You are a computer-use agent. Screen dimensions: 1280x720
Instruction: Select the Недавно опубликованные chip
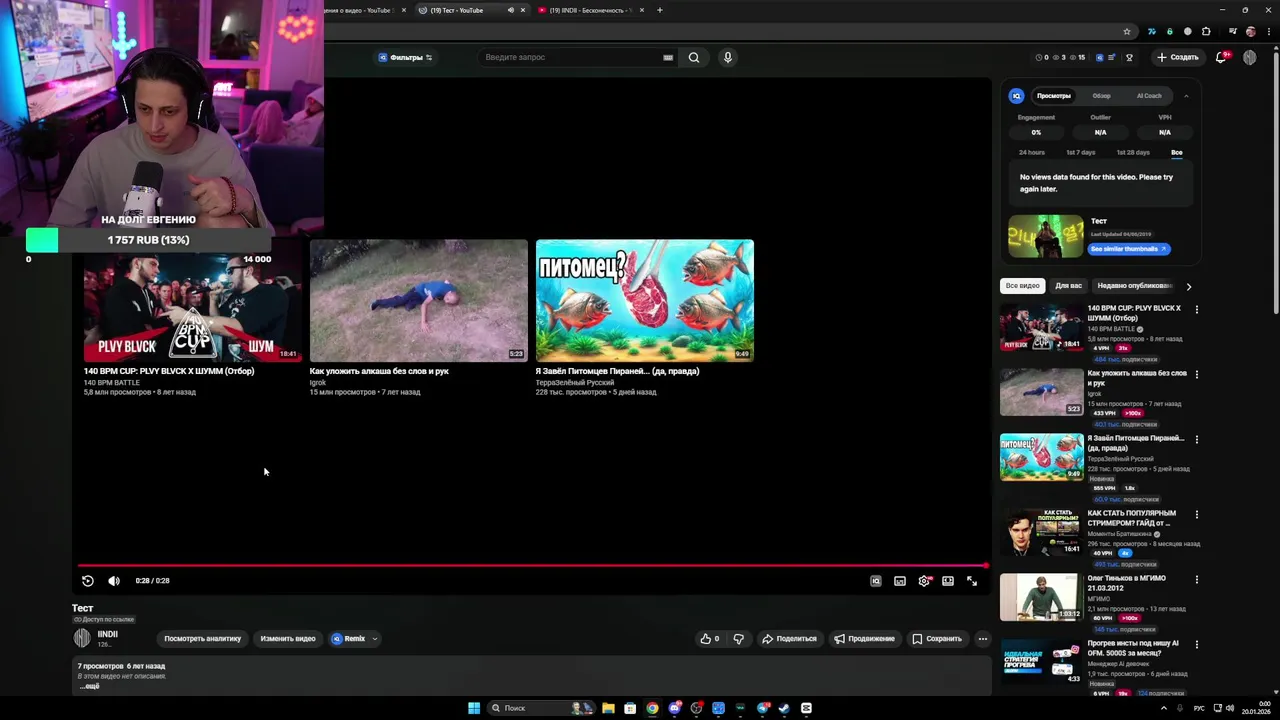coord(1133,286)
